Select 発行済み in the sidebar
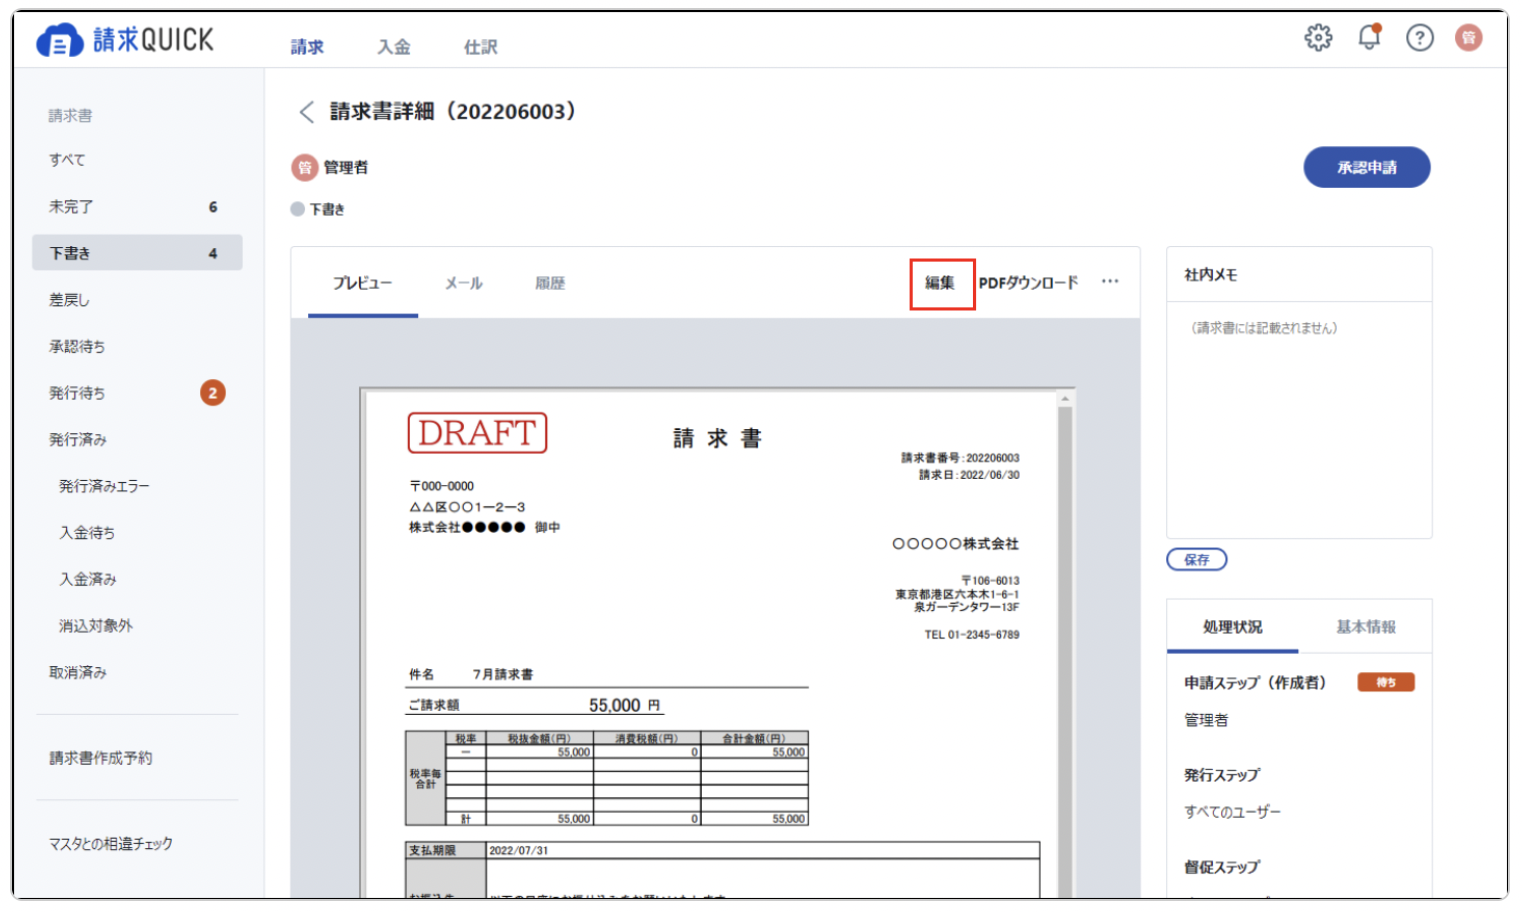 pyautogui.click(x=78, y=440)
